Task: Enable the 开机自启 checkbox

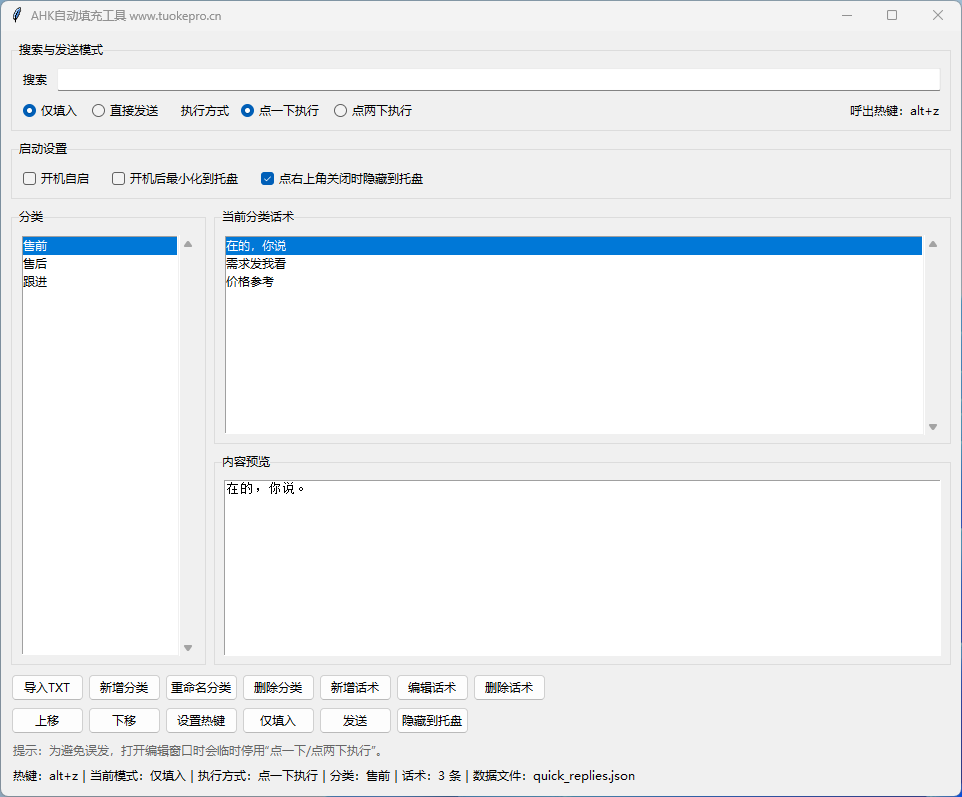Action: (x=30, y=179)
